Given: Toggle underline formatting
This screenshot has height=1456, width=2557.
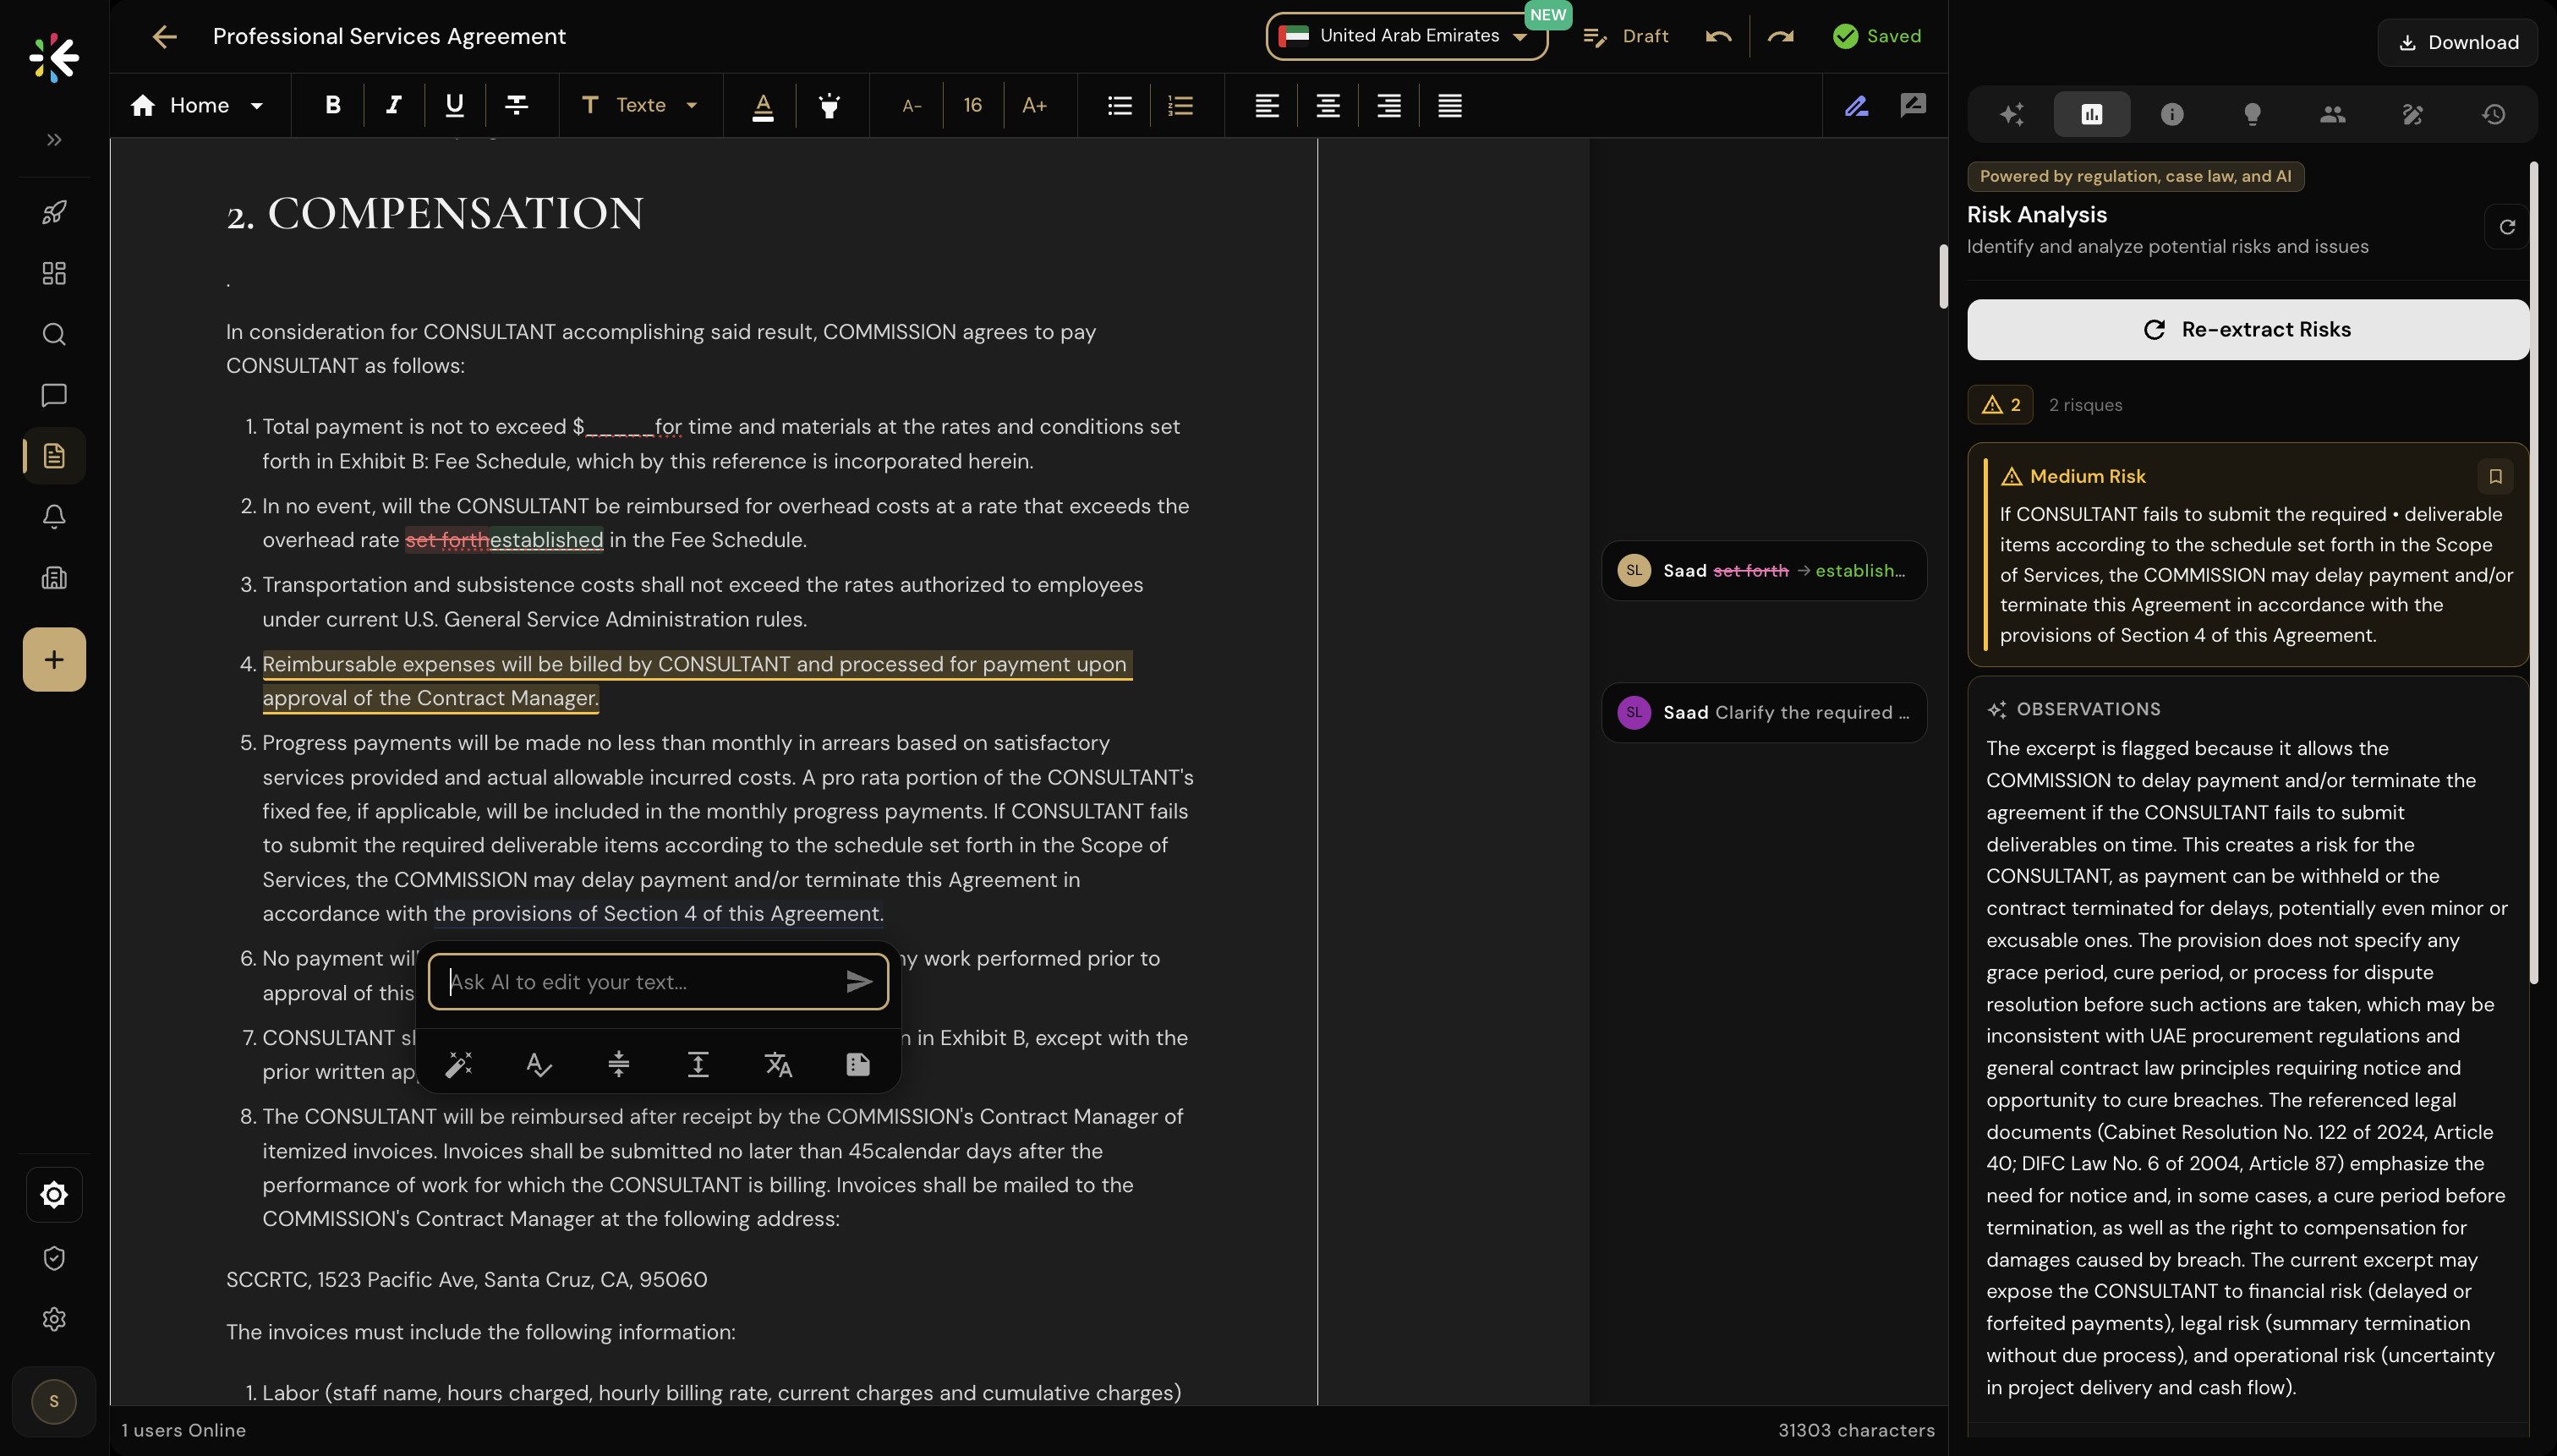Looking at the screenshot, I should tap(454, 105).
